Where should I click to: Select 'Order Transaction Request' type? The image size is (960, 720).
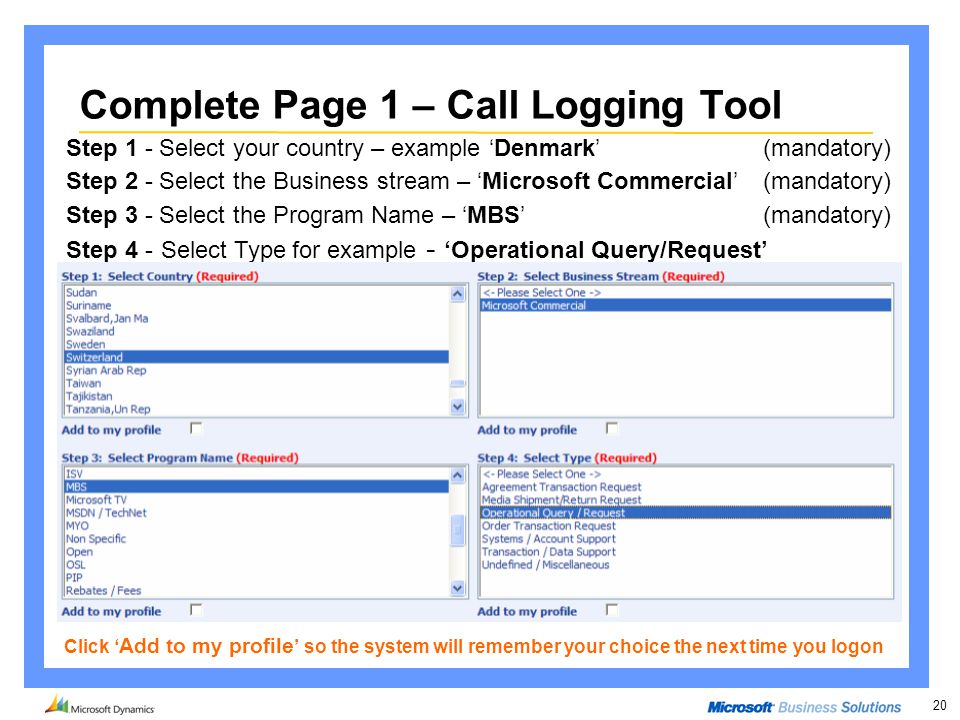(686, 525)
